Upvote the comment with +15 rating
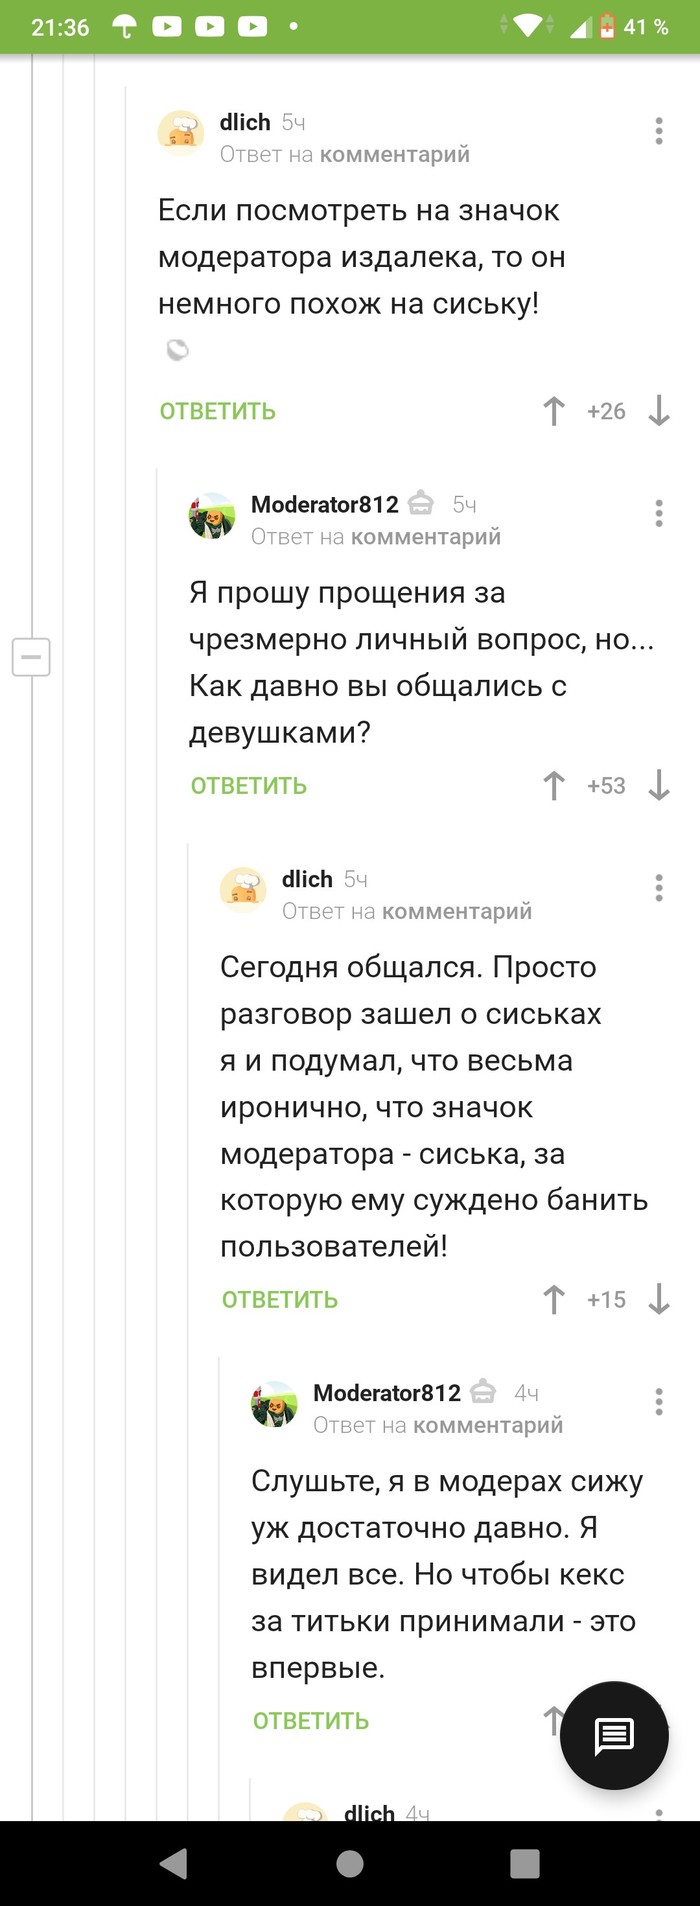 coord(553,1299)
